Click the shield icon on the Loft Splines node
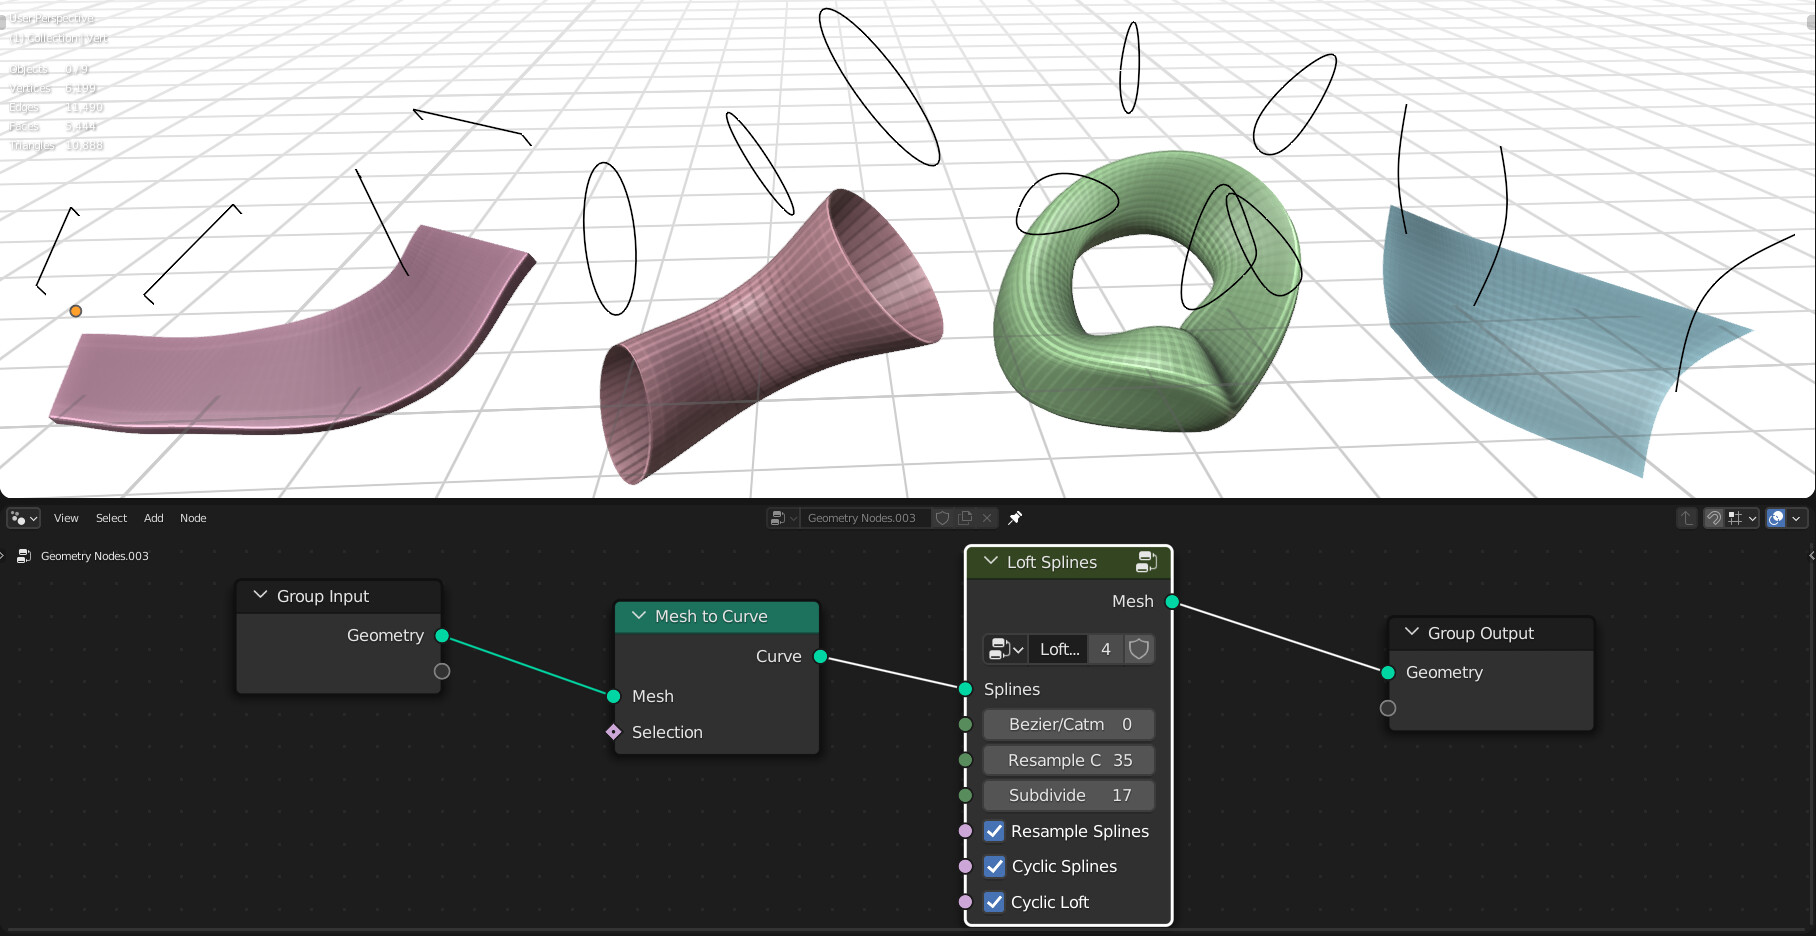Image resolution: width=1816 pixels, height=936 pixels. coord(1140,649)
